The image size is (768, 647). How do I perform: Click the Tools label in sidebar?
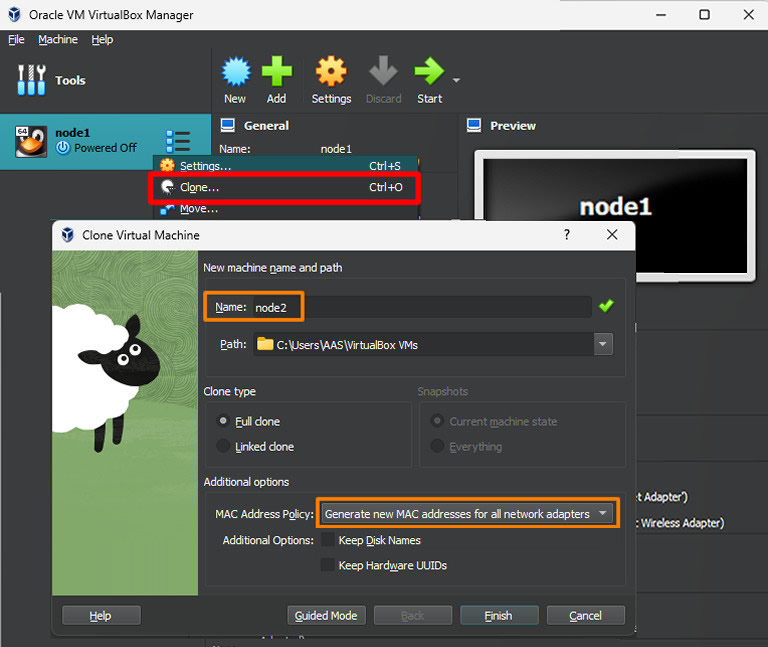coord(71,80)
